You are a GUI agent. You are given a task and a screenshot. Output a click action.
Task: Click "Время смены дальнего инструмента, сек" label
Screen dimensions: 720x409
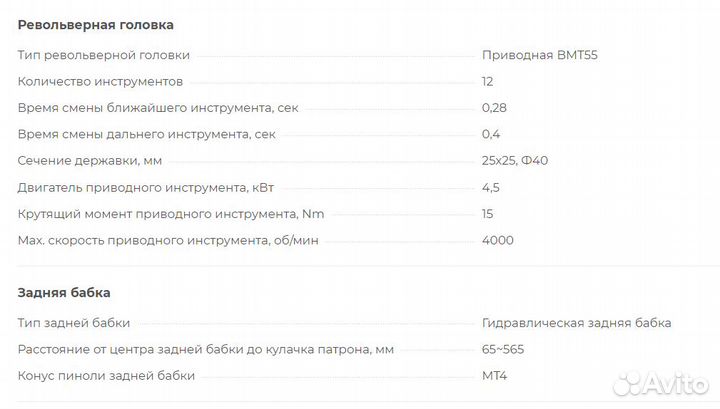147,134
